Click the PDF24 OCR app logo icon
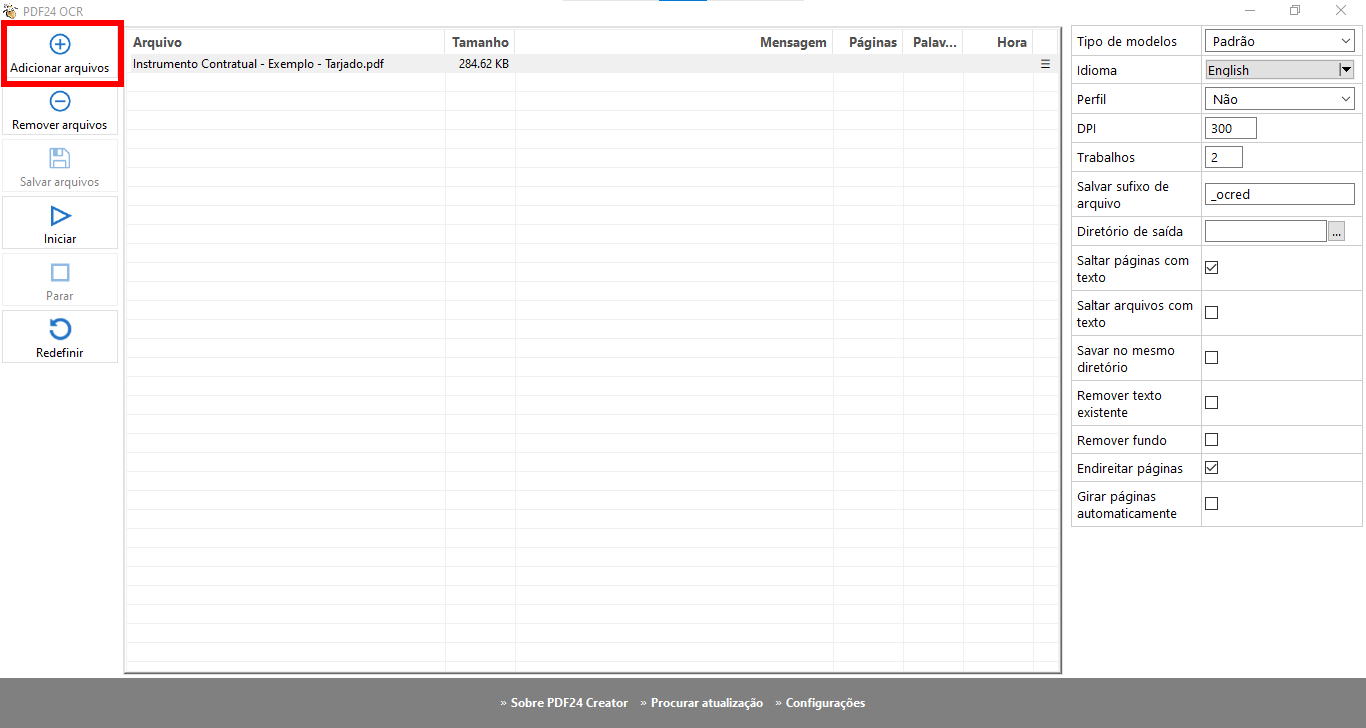Screen dimensions: 1366x728 coord(10,11)
